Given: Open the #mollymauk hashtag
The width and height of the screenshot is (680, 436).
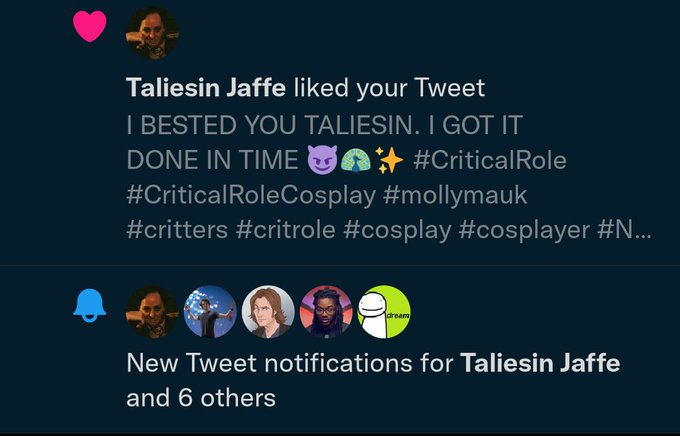Looking at the screenshot, I should click(455, 195).
